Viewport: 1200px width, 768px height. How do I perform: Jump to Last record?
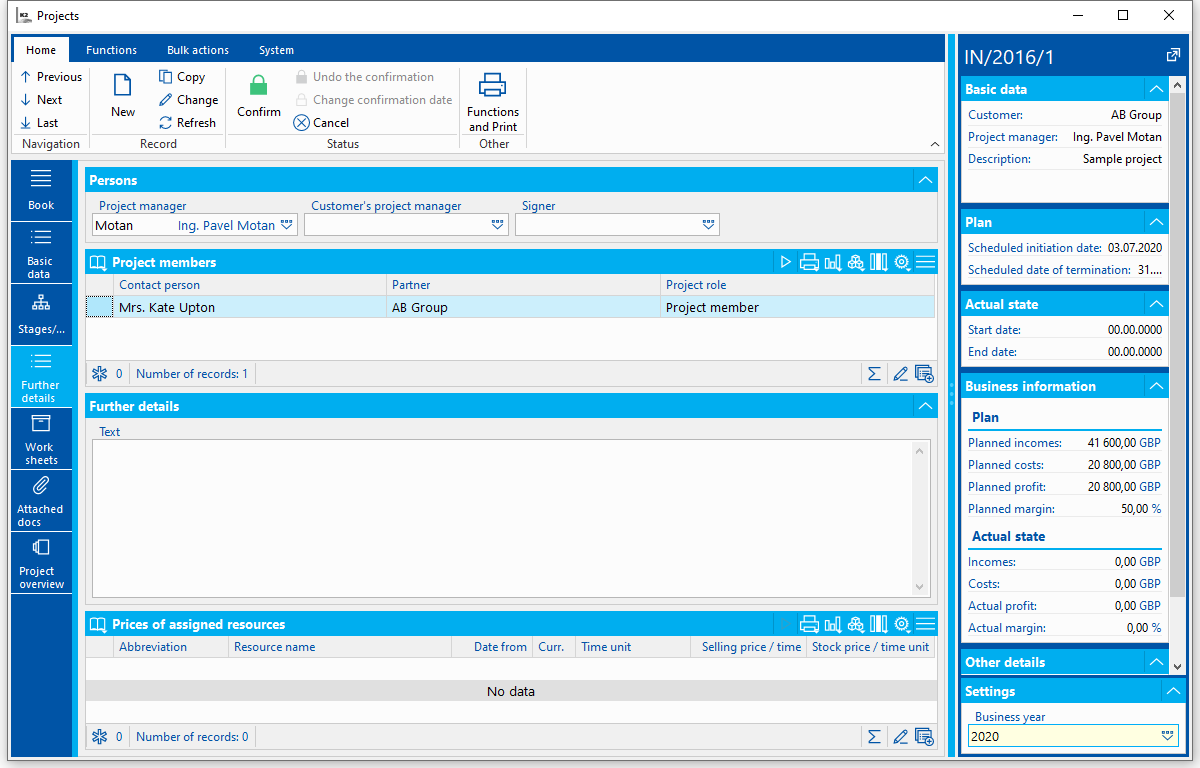point(39,123)
